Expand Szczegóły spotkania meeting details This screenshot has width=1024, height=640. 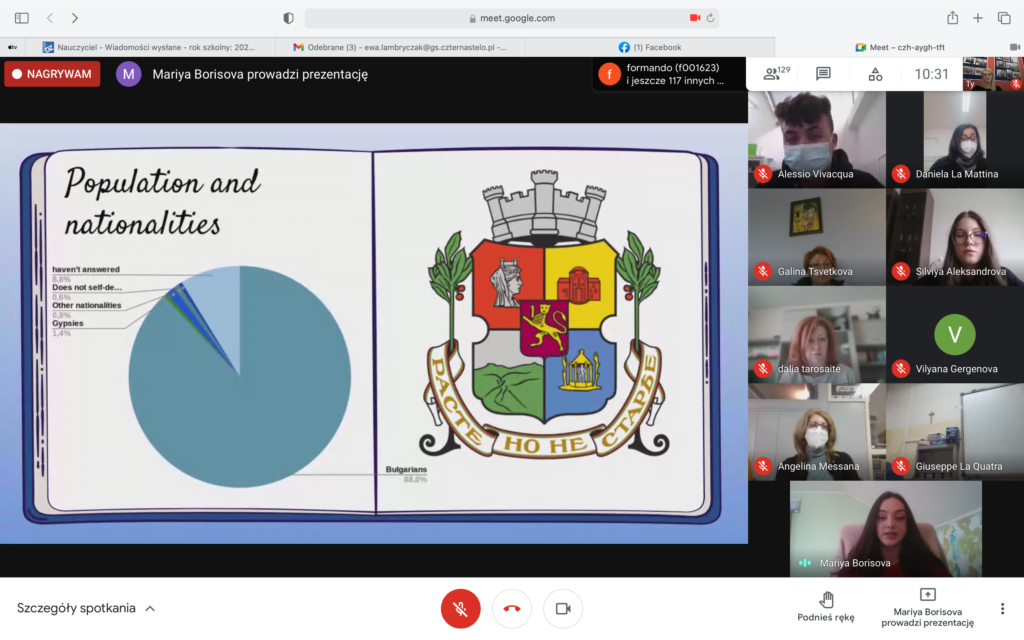(86, 608)
